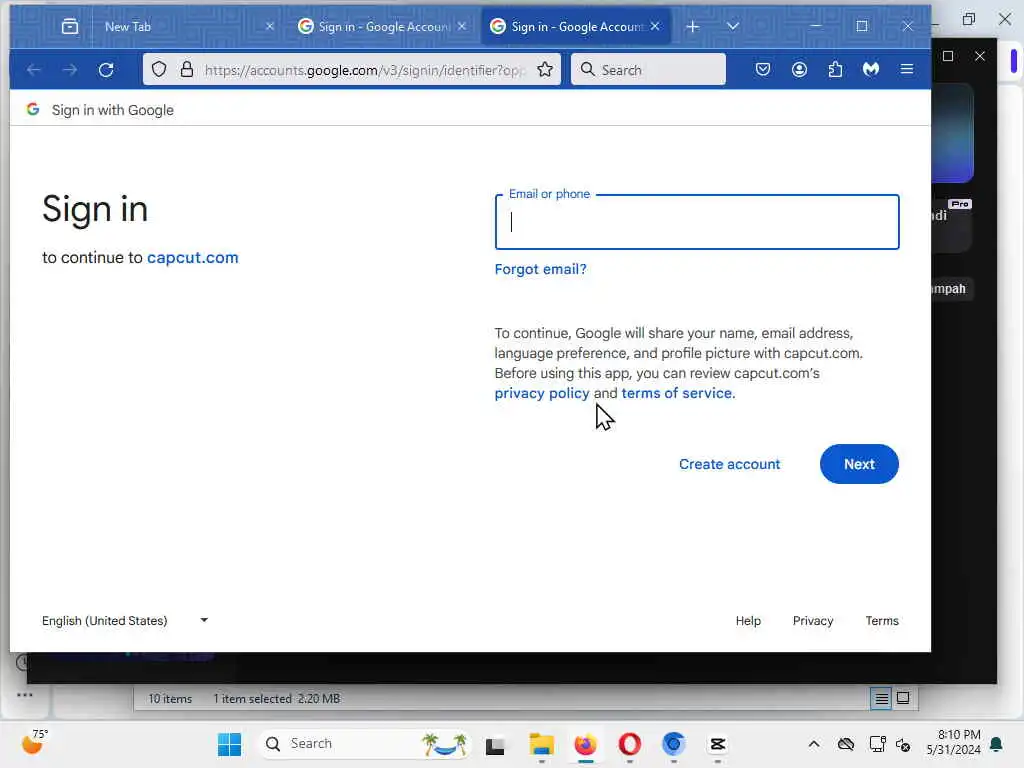Reload the current page
This screenshot has height=768, width=1024.
106,69
